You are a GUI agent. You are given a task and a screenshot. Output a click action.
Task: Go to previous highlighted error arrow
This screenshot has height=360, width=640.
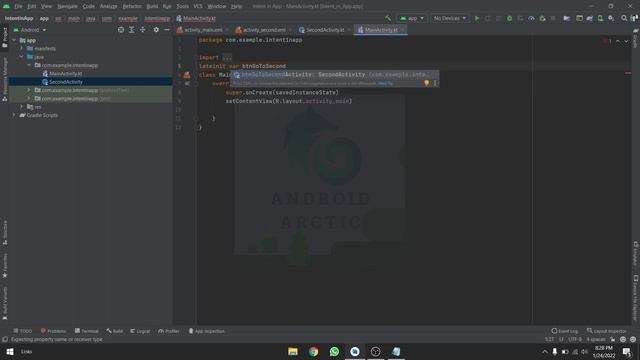(x=618, y=41)
